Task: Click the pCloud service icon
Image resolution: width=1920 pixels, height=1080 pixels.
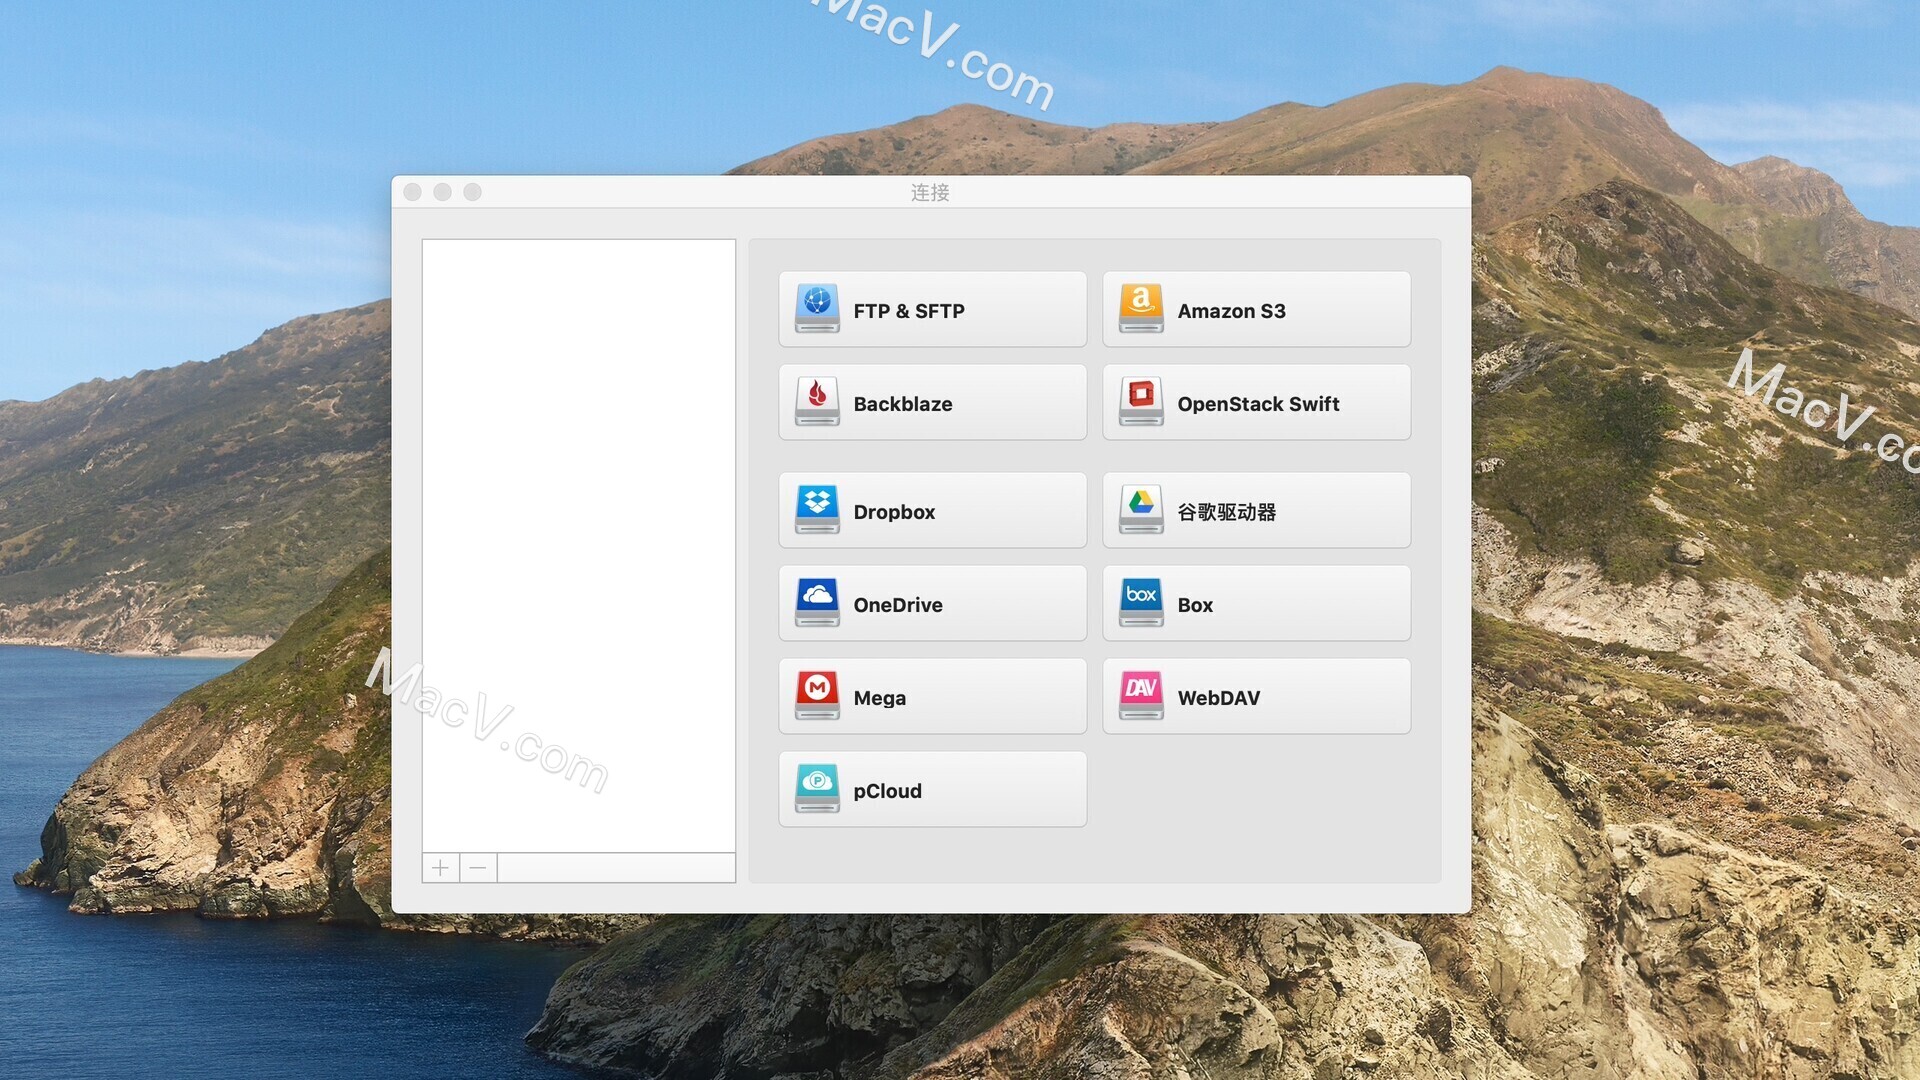Action: click(816, 789)
